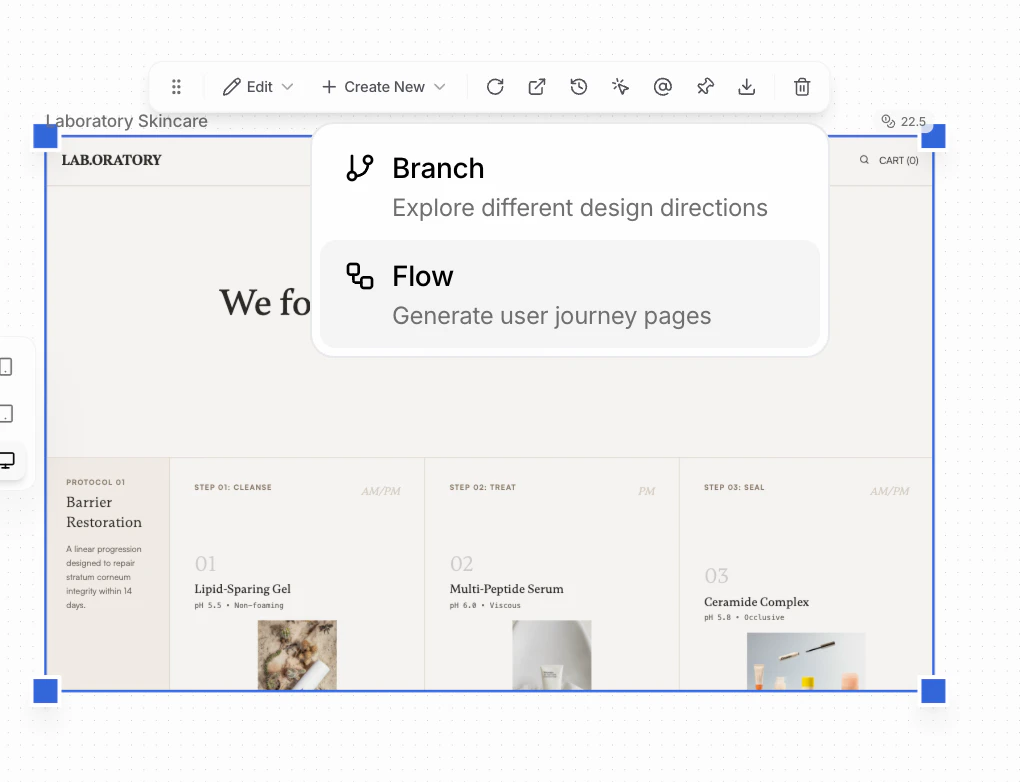Expand the Create New dropdown
Viewport: 1020px width, 782px height.
(383, 86)
